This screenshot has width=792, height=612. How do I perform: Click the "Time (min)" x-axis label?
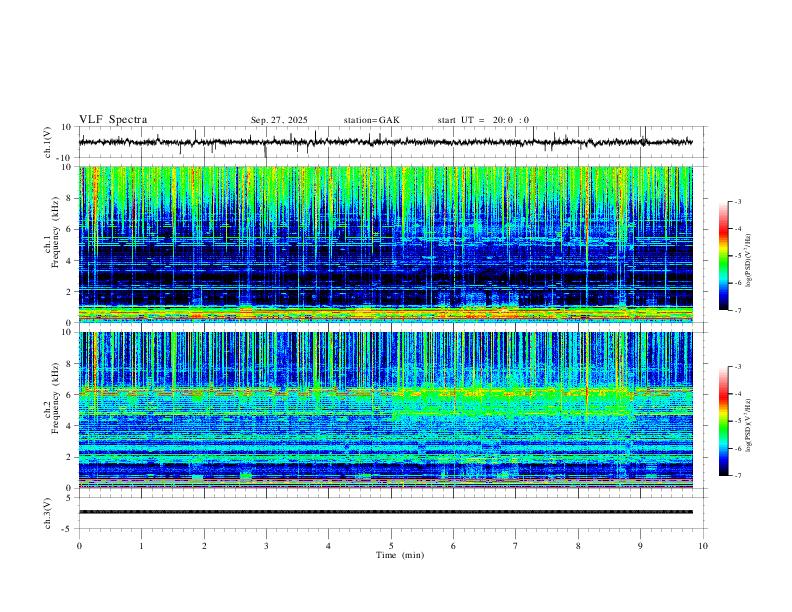coord(400,555)
